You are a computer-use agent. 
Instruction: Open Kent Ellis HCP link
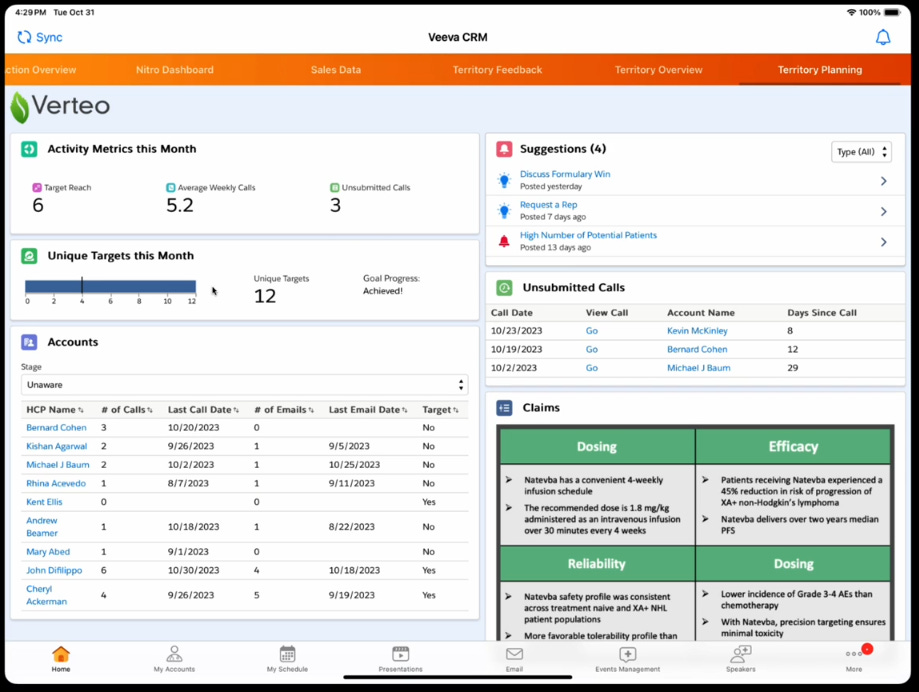[x=44, y=502]
